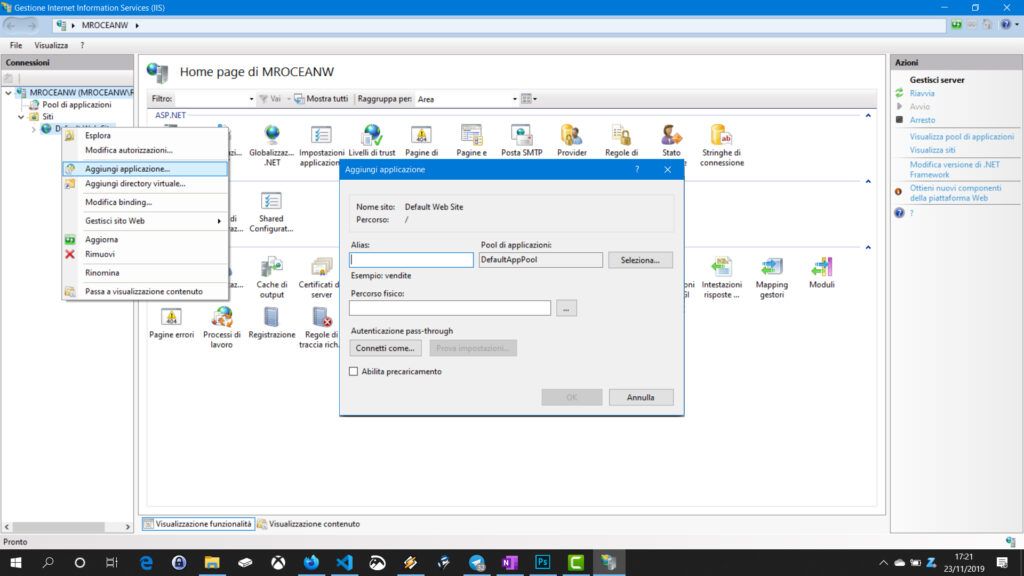Open the Provider feature icon
Screen dimensions: 1024x576
(571, 141)
